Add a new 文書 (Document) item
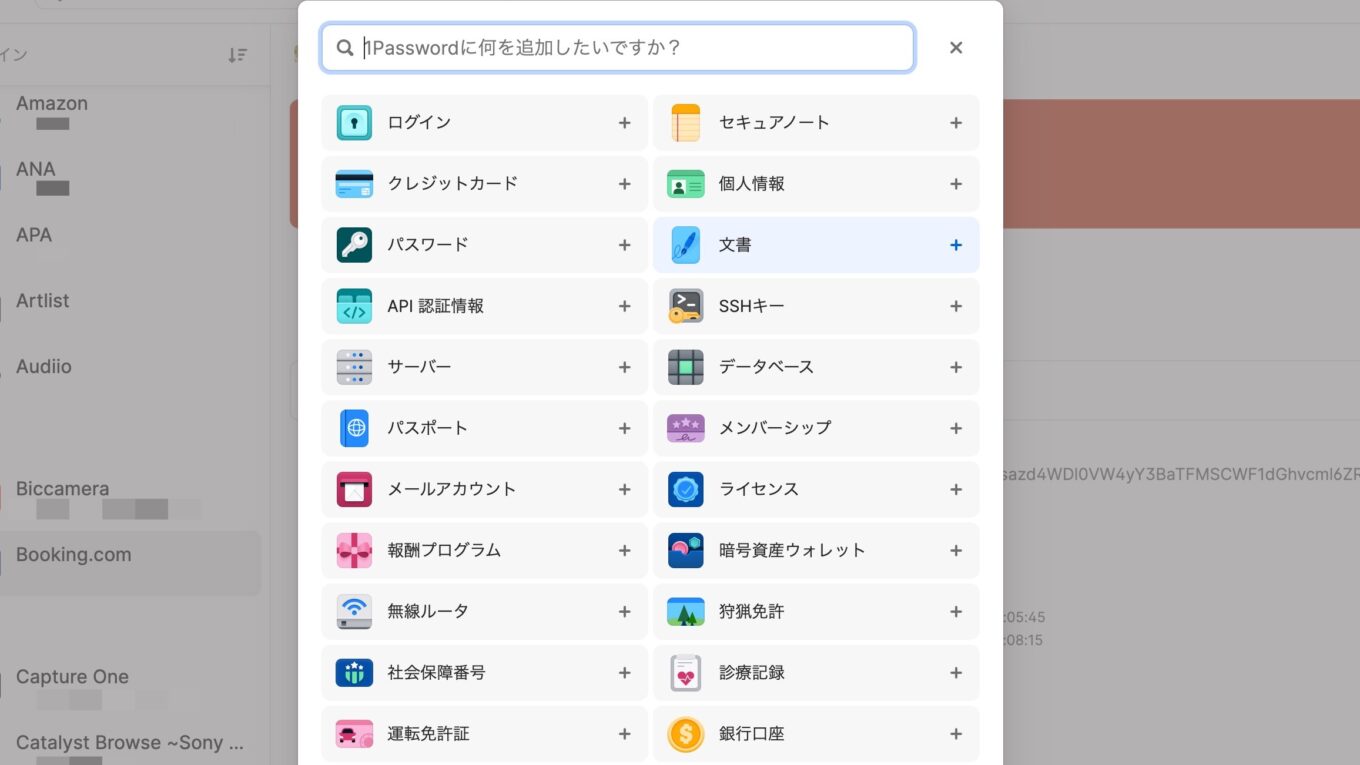 pyautogui.click(x=955, y=244)
